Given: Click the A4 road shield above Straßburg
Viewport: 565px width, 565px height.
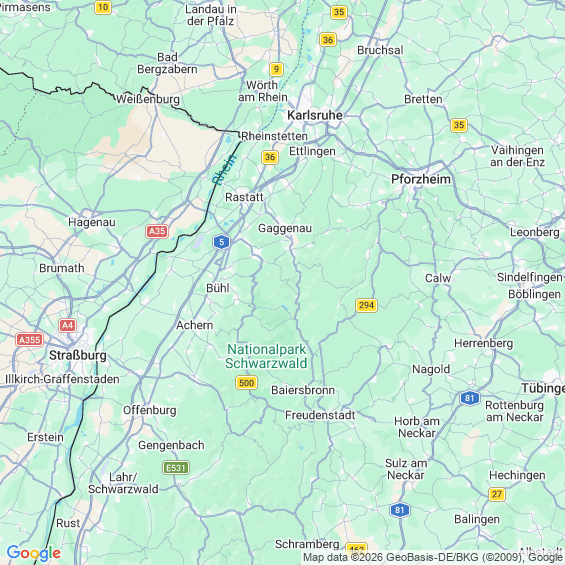Looking at the screenshot, I should [x=67, y=325].
